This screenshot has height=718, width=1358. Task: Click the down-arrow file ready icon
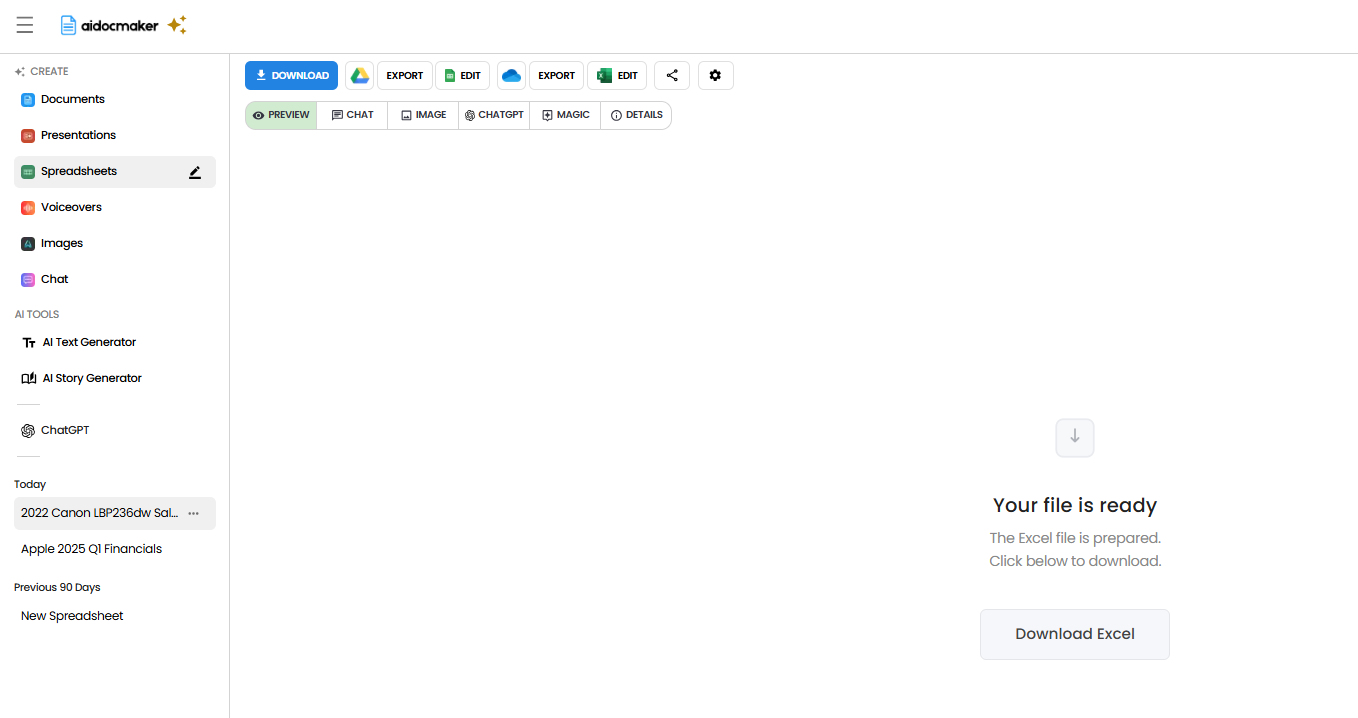pos(1075,437)
